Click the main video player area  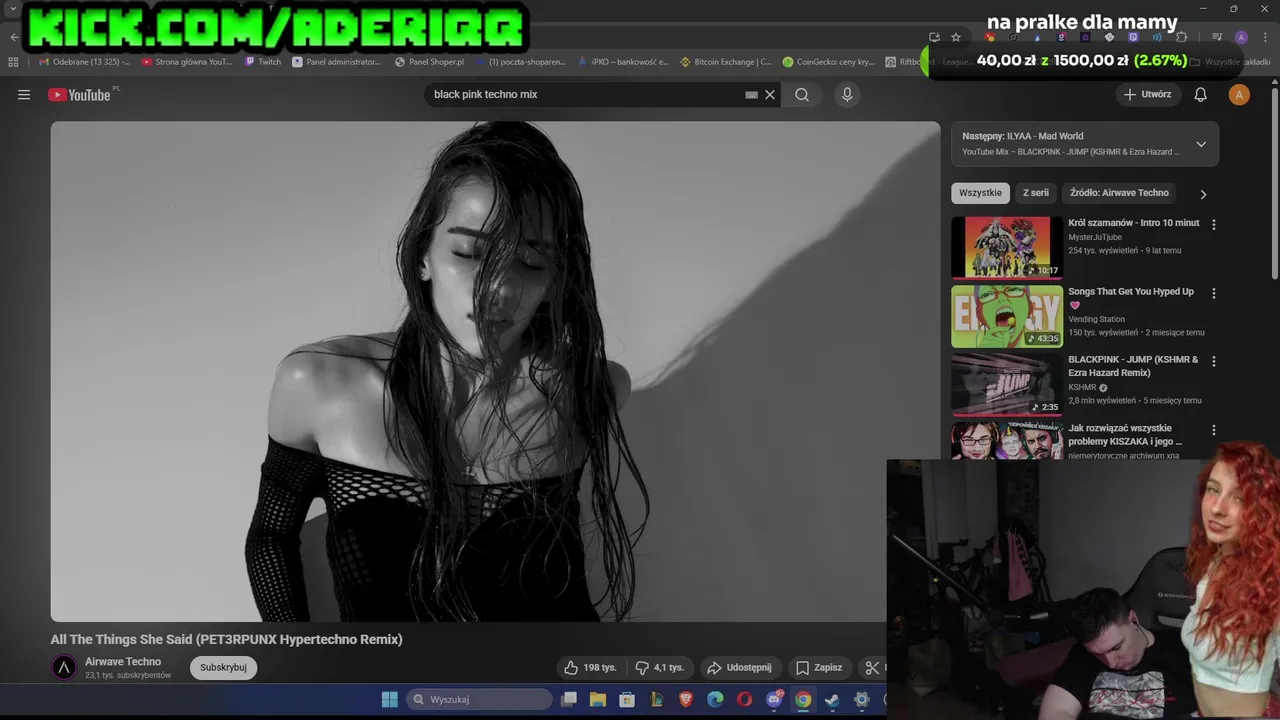coord(495,371)
